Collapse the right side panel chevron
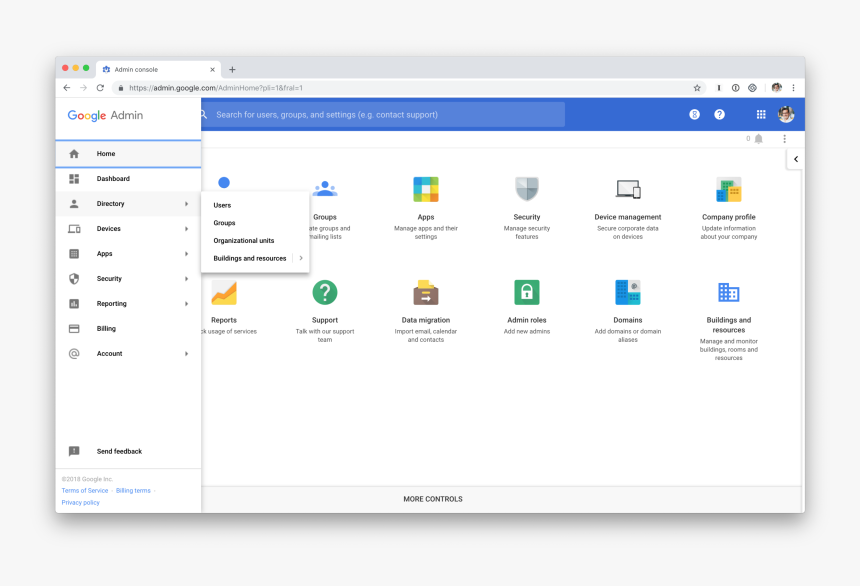This screenshot has height=586, width=860. click(x=795, y=159)
